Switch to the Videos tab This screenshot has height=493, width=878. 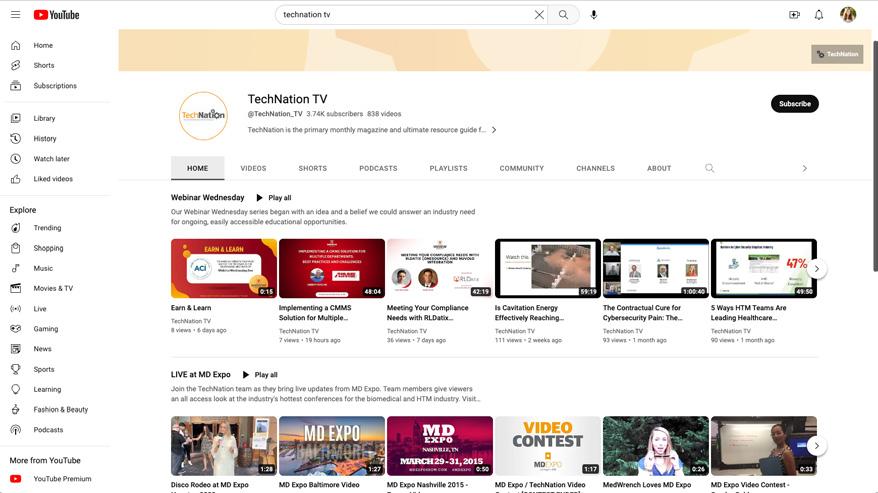253,168
